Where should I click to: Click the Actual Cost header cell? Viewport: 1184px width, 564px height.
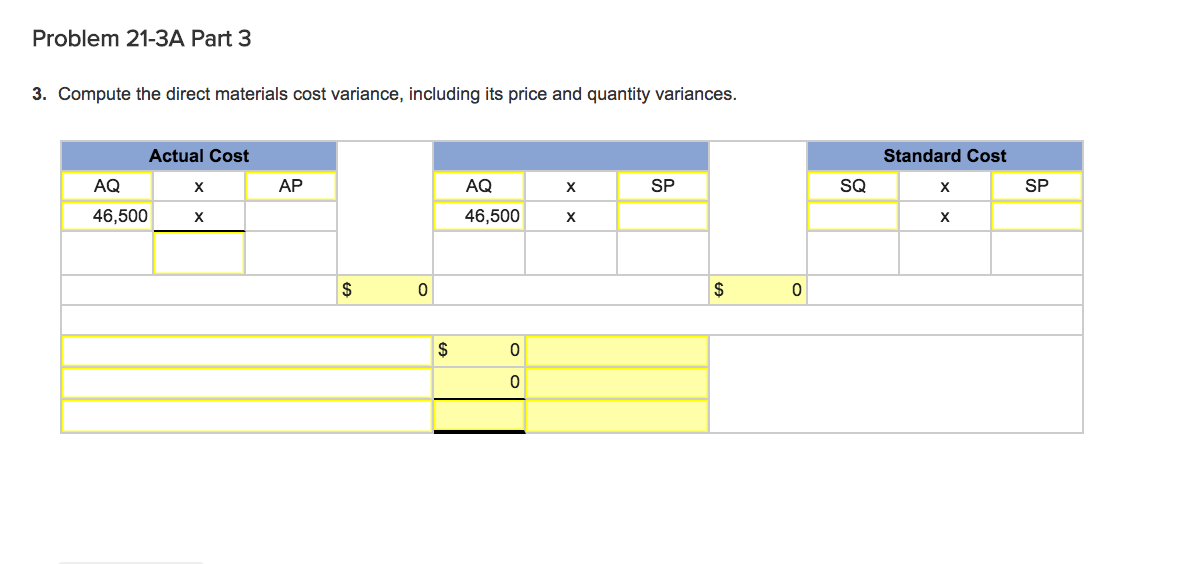tap(199, 156)
